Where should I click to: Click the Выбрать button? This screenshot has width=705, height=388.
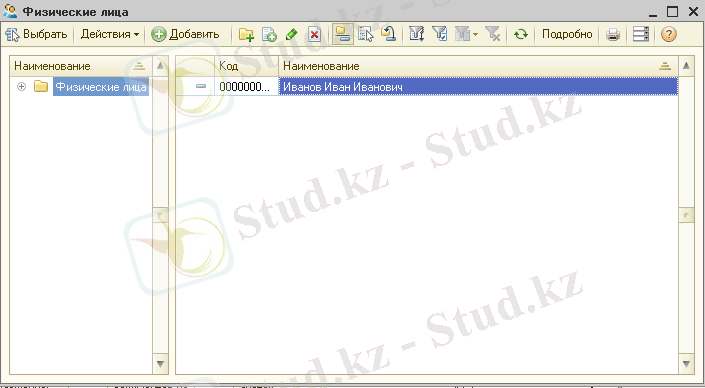point(37,35)
